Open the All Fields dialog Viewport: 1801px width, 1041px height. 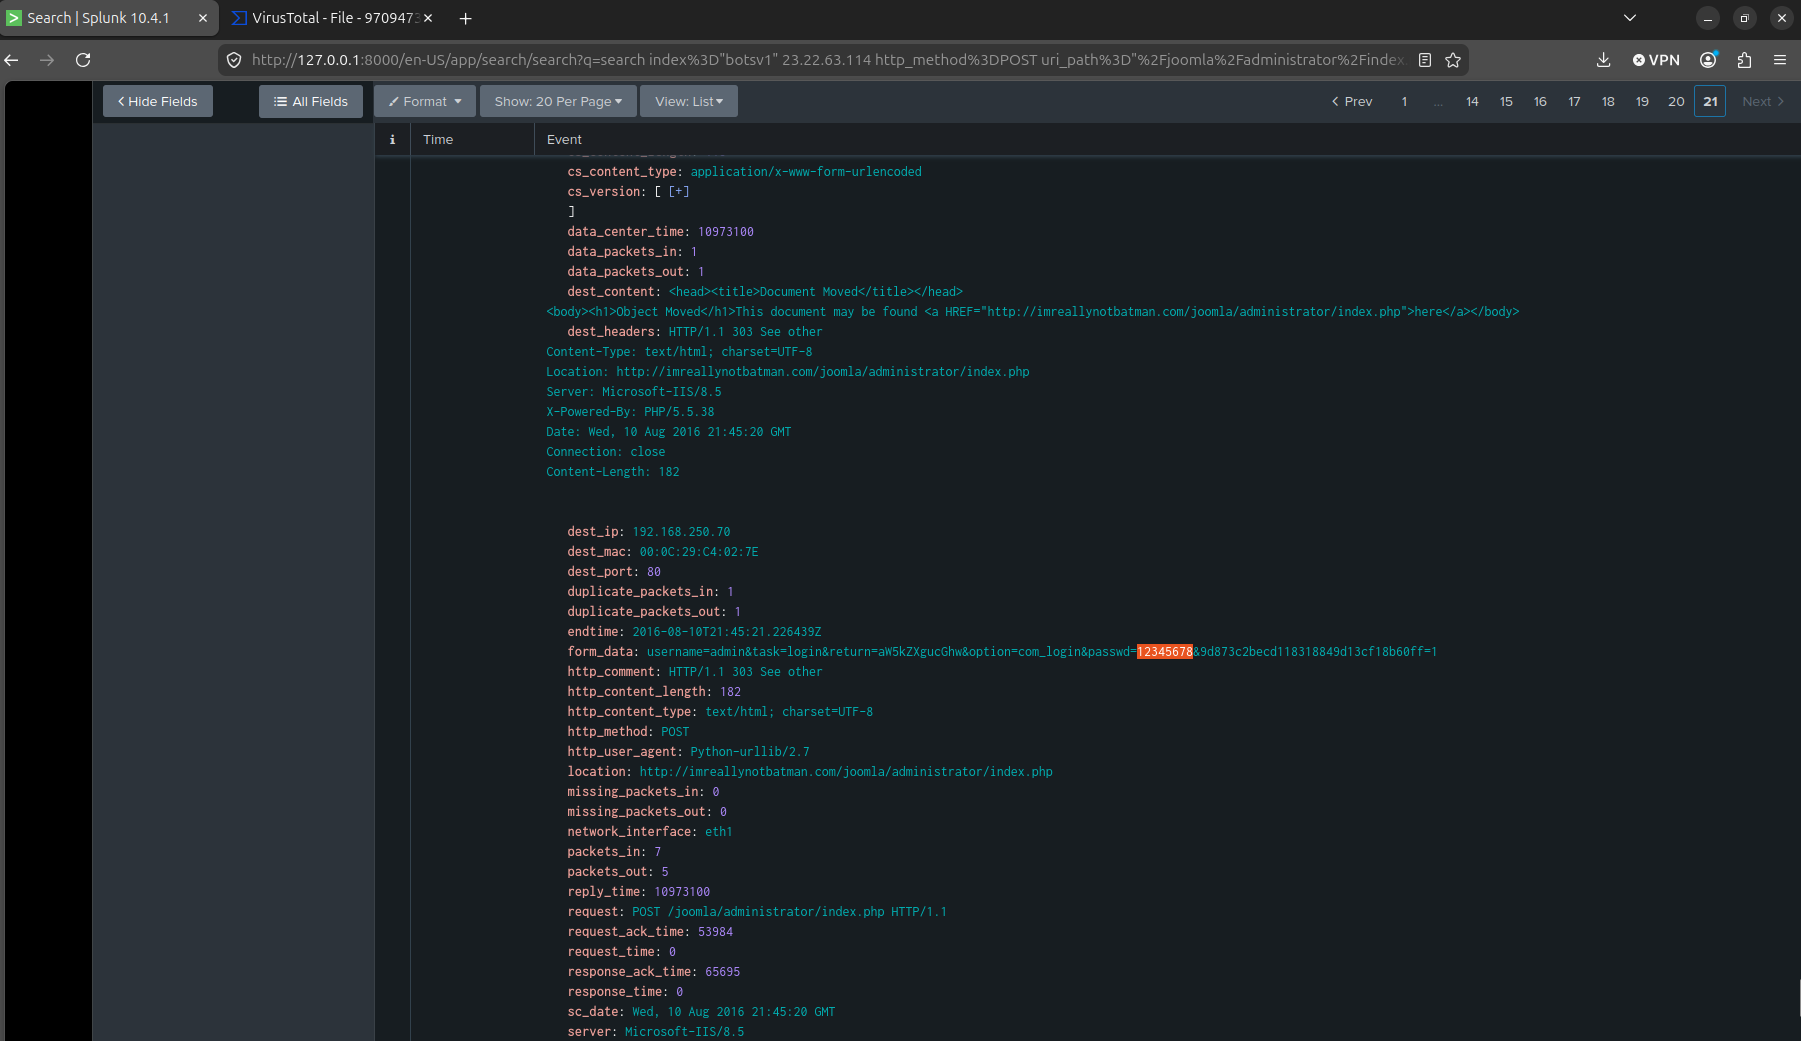(x=311, y=101)
